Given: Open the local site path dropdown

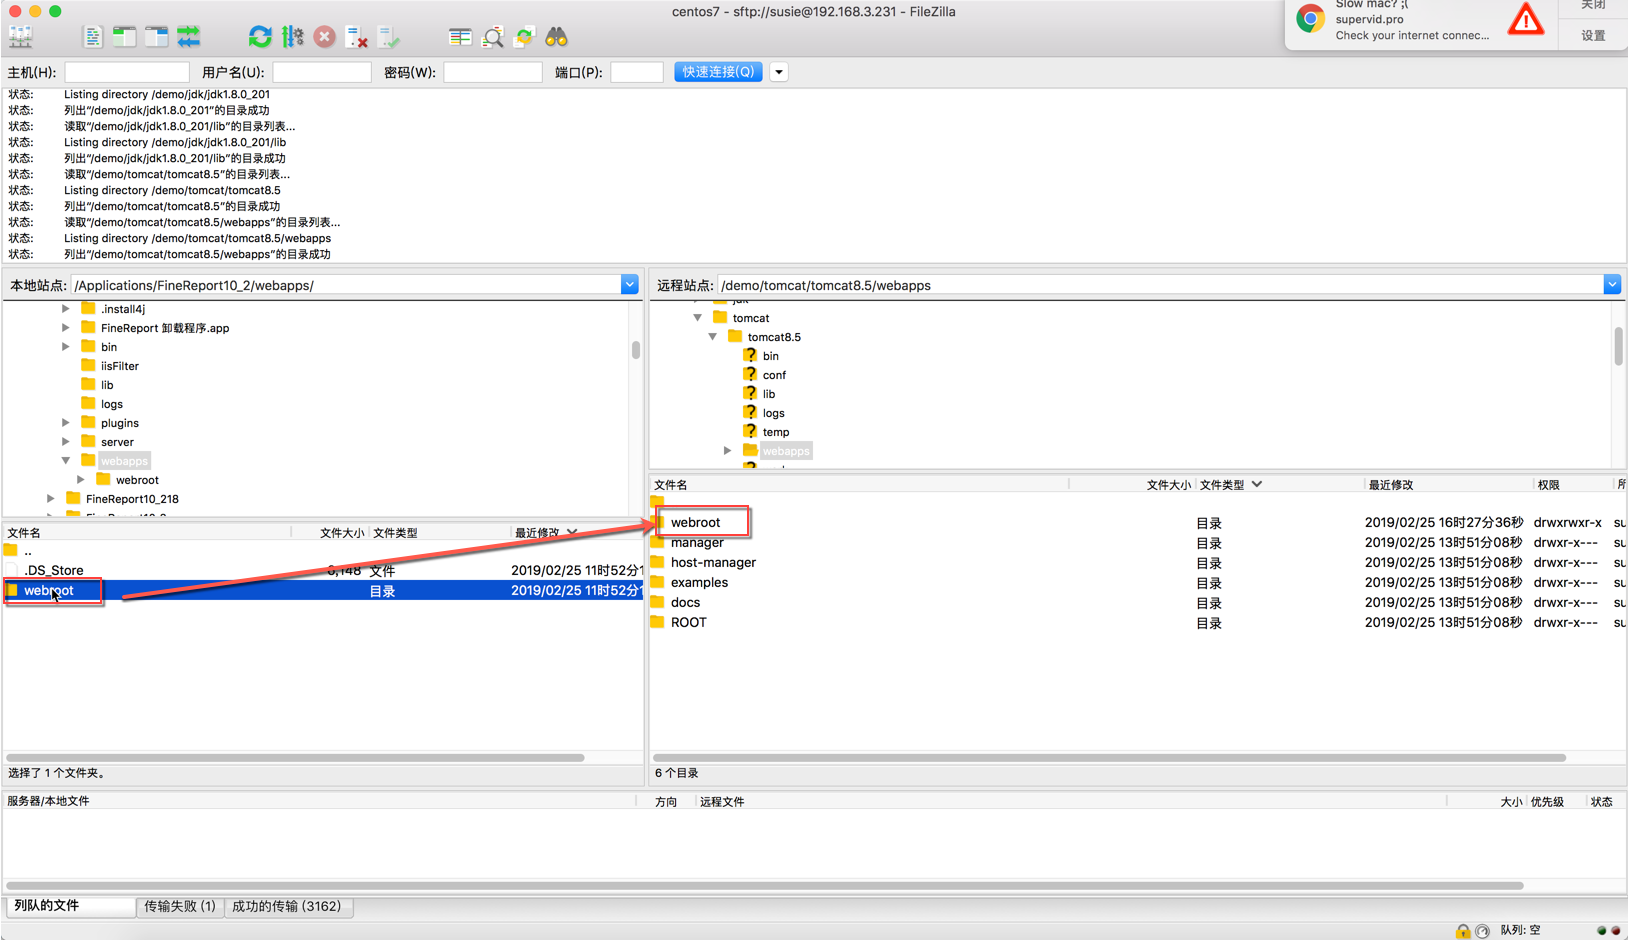Looking at the screenshot, I should pos(629,285).
